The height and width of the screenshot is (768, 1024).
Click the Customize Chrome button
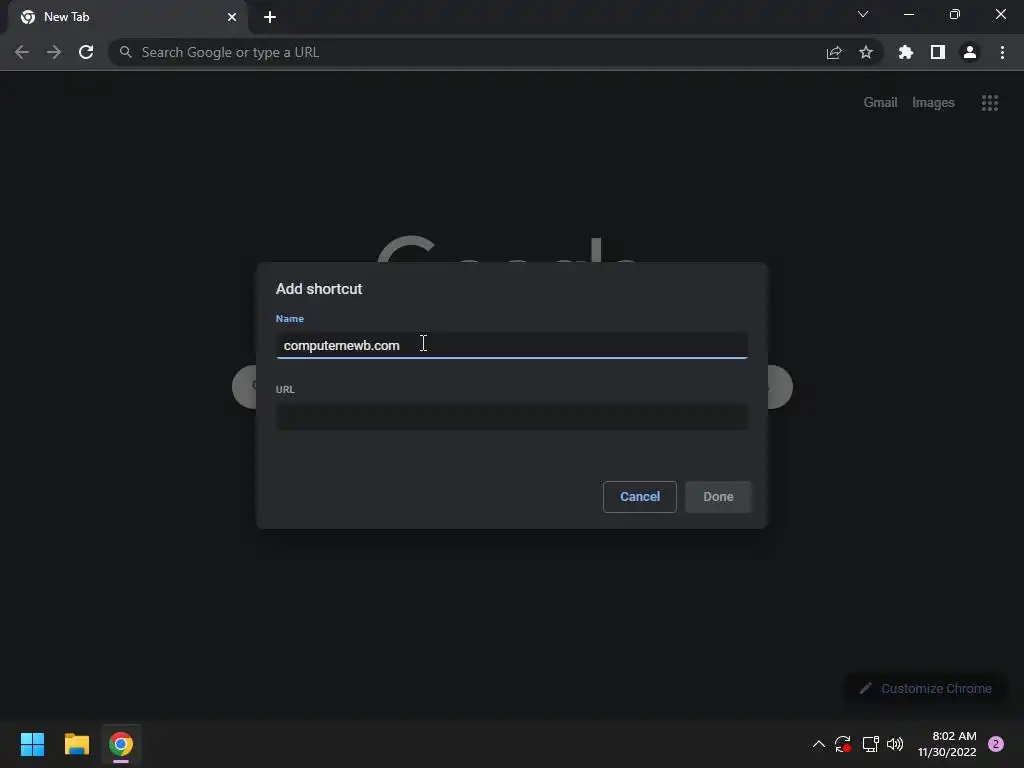927,688
